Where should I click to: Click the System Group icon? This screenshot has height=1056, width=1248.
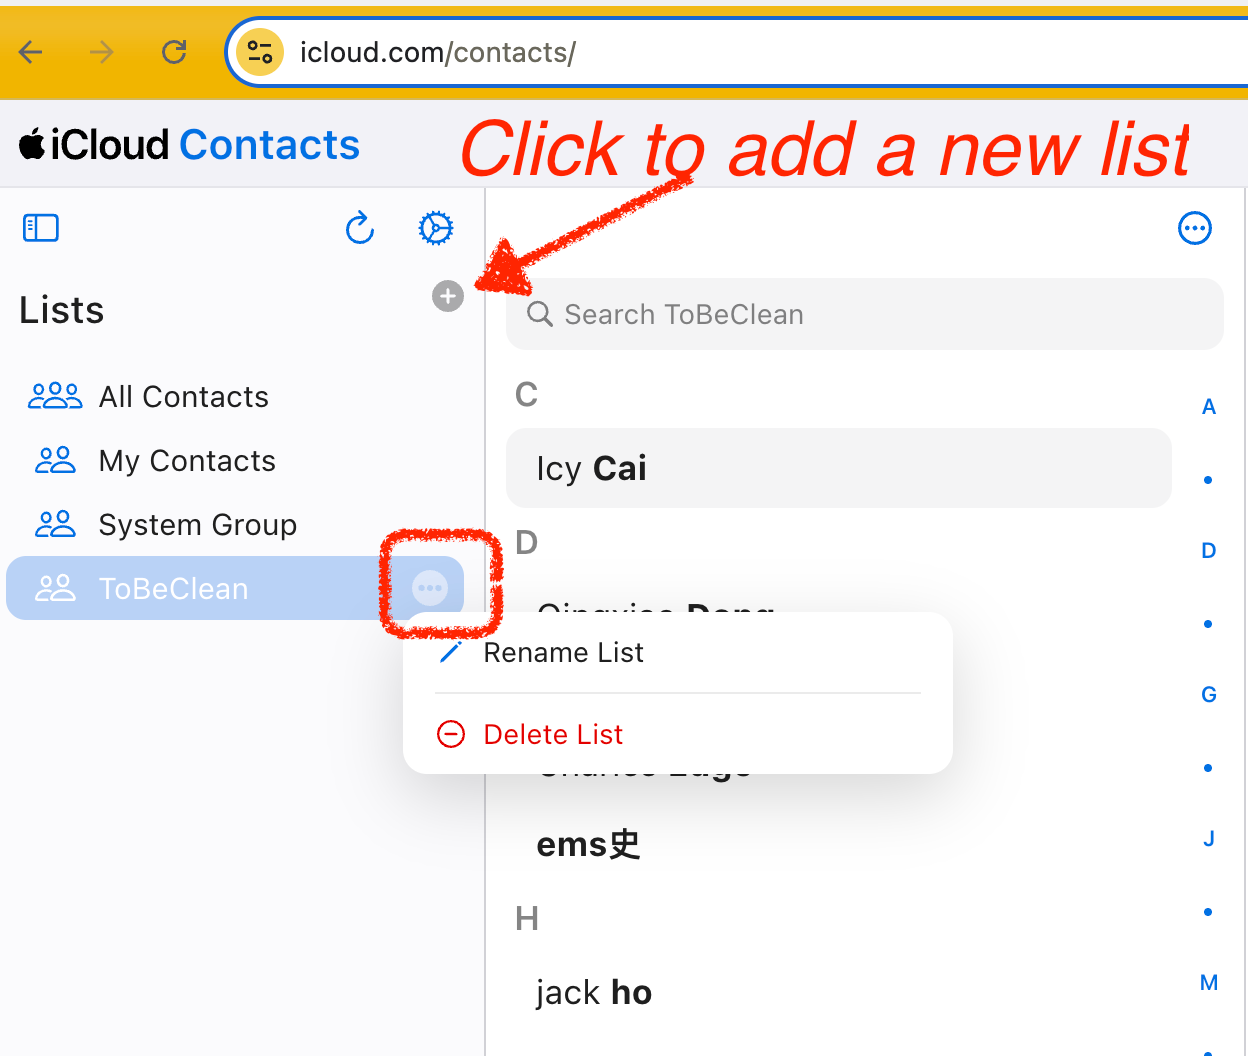point(55,524)
